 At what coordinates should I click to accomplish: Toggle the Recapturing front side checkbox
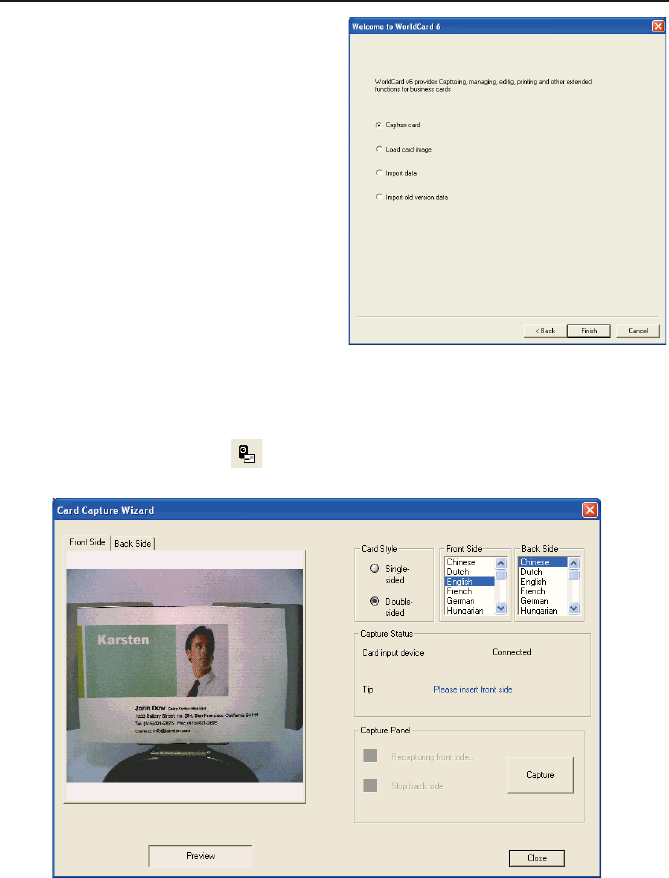tap(370, 756)
